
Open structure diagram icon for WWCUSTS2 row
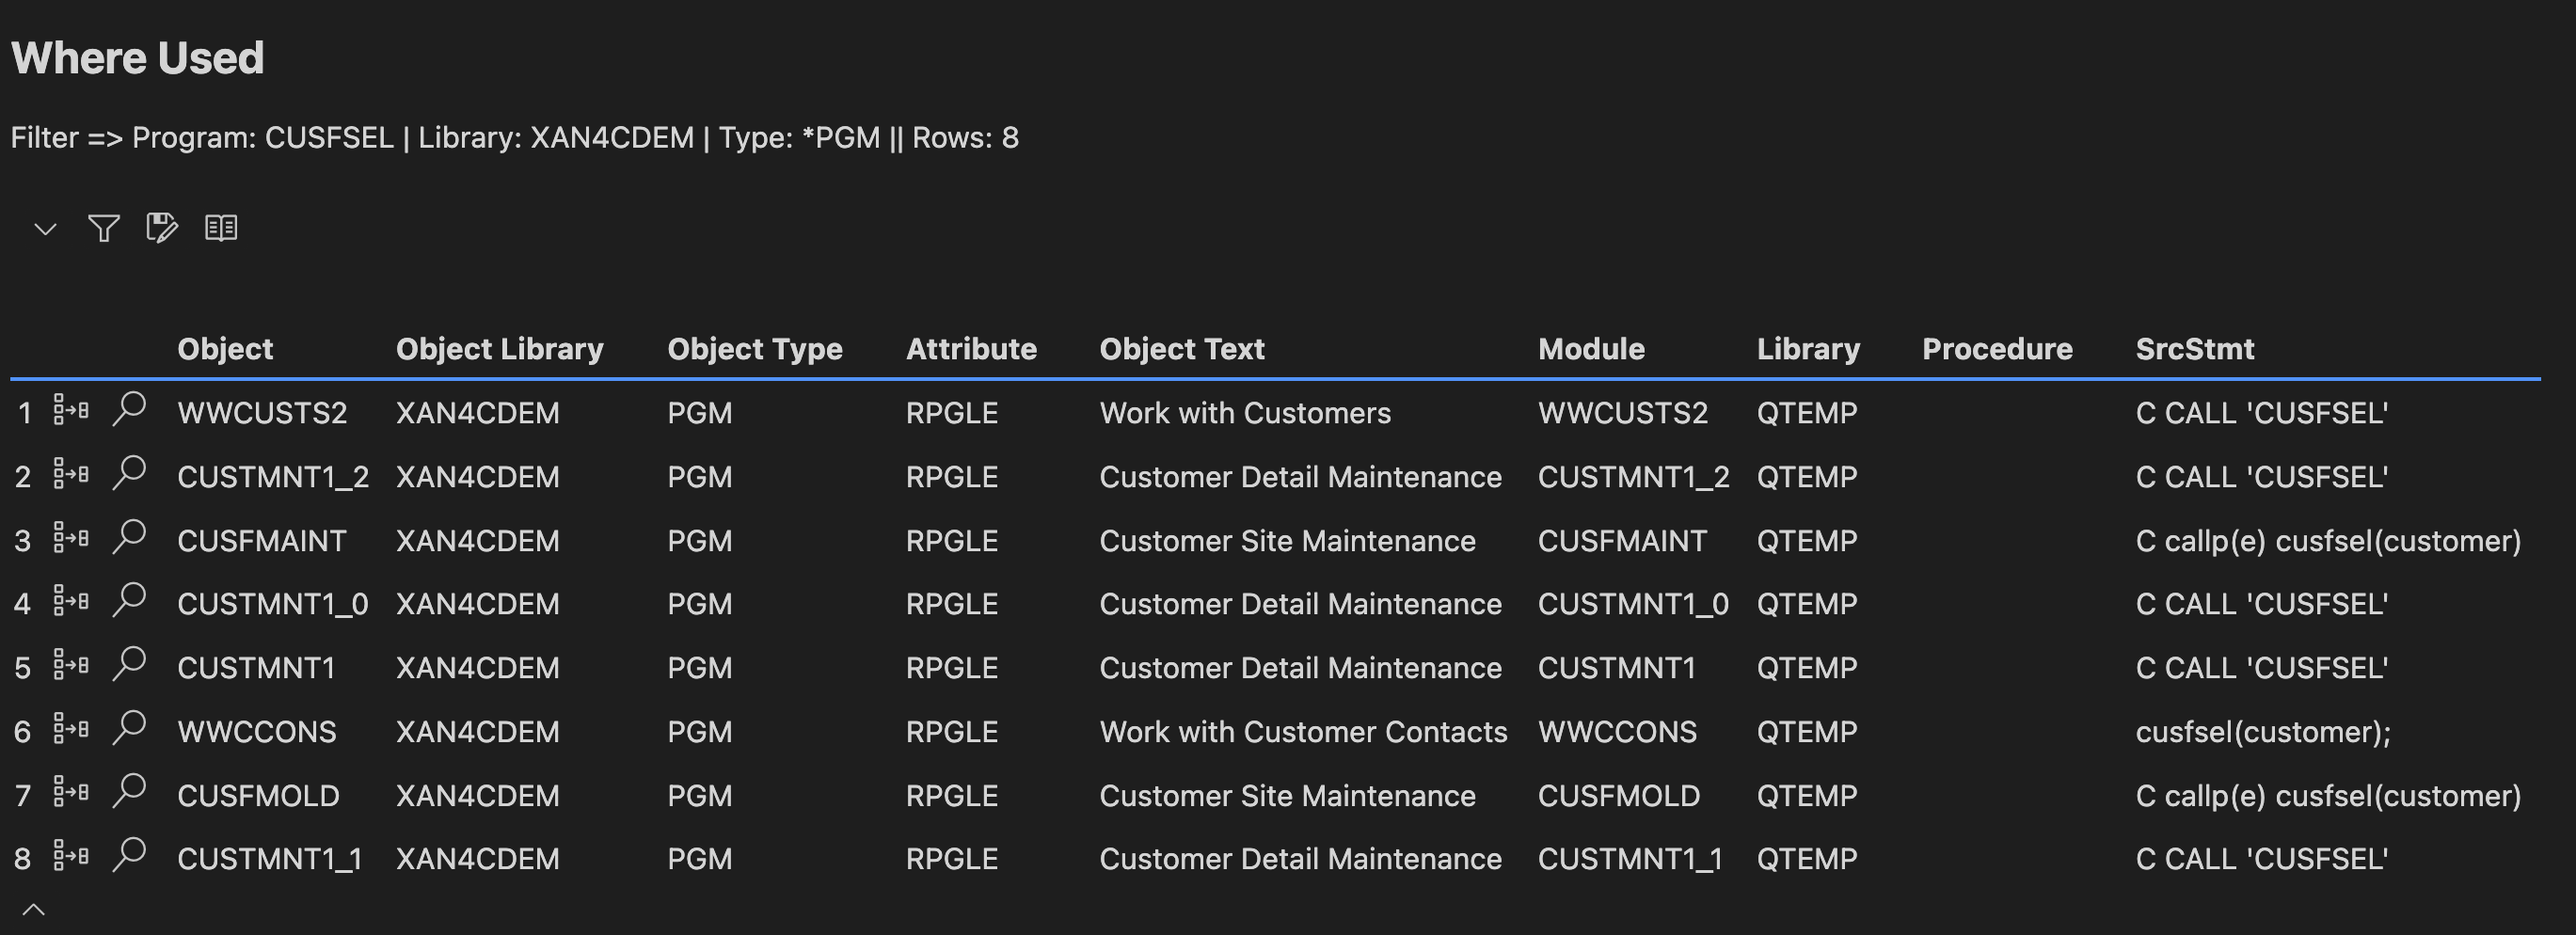71,410
